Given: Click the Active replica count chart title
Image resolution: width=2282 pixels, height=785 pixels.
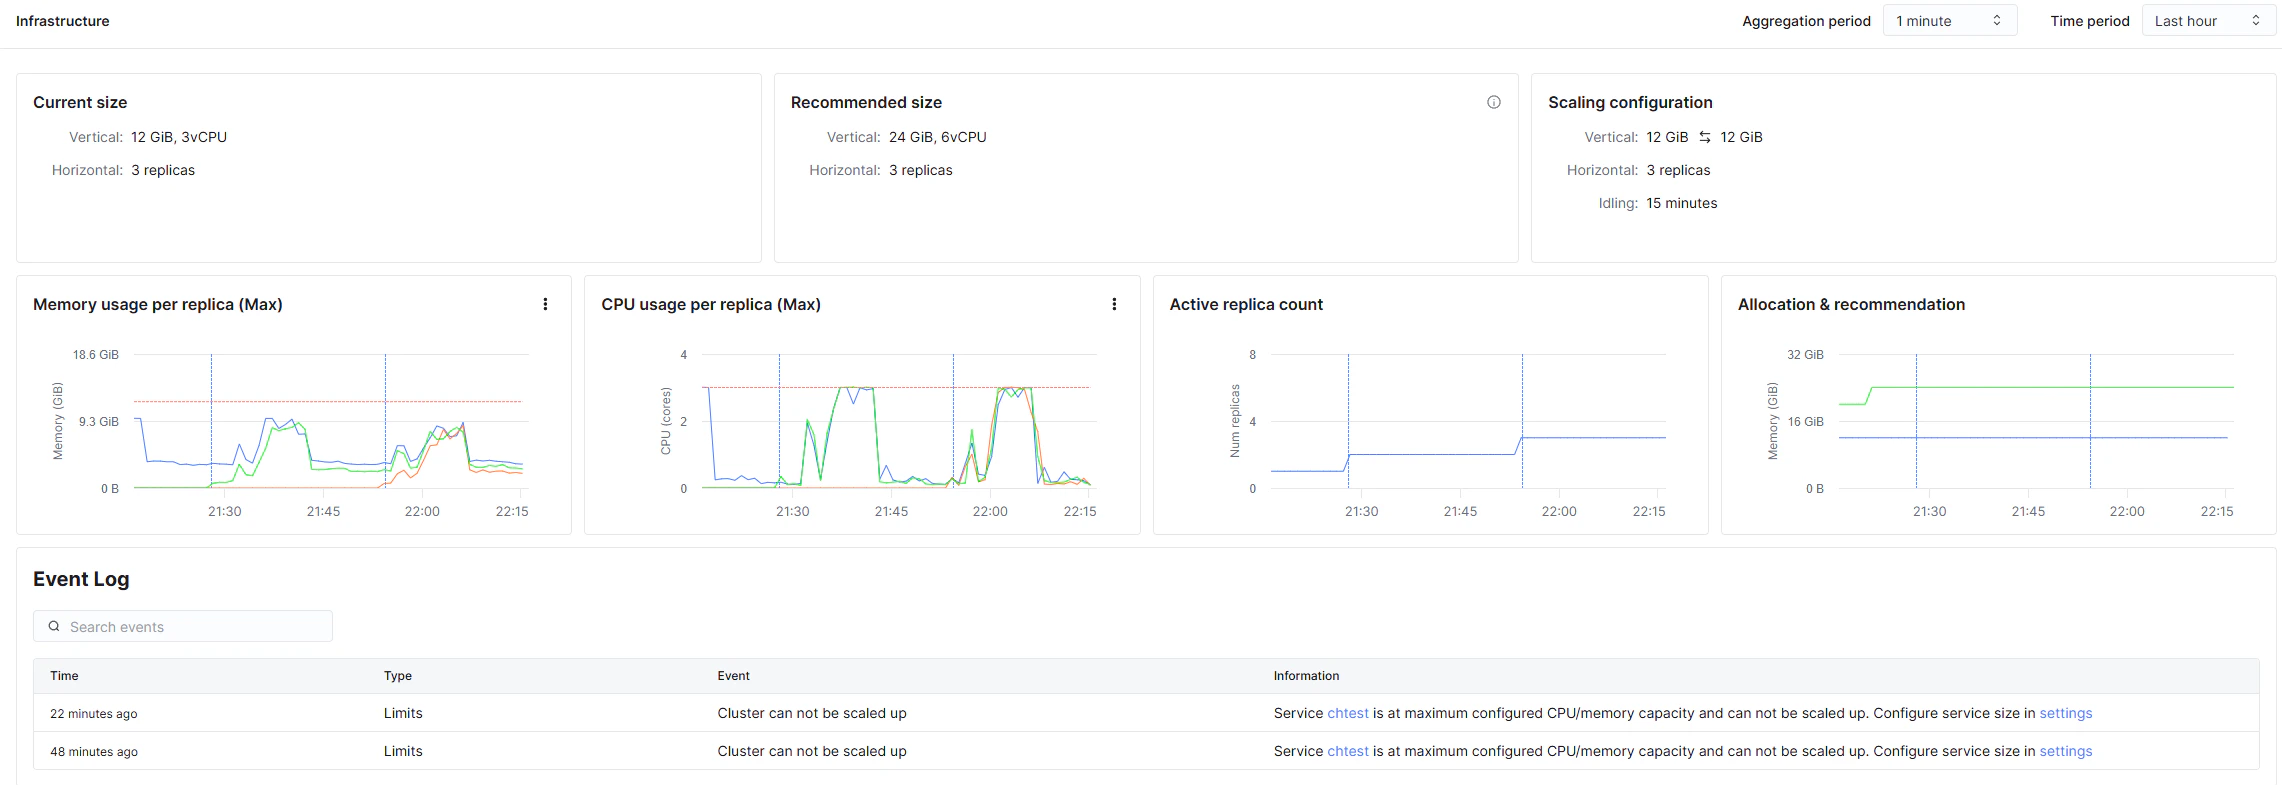Looking at the screenshot, I should (1246, 304).
